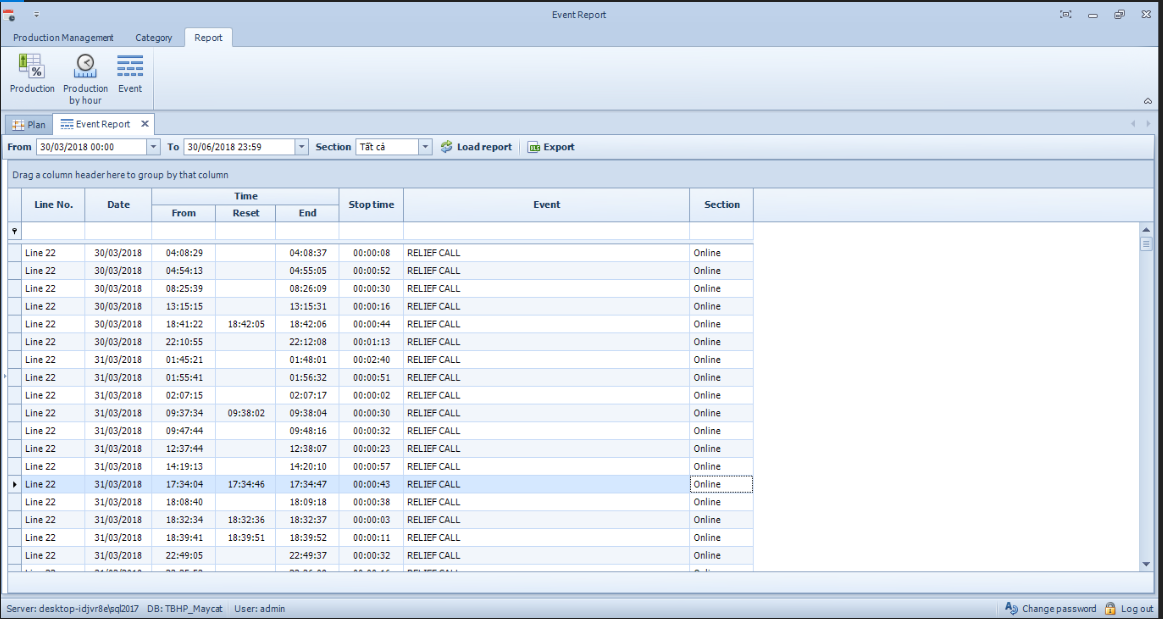
Task: Open the To date dropdown
Action: tap(301, 147)
